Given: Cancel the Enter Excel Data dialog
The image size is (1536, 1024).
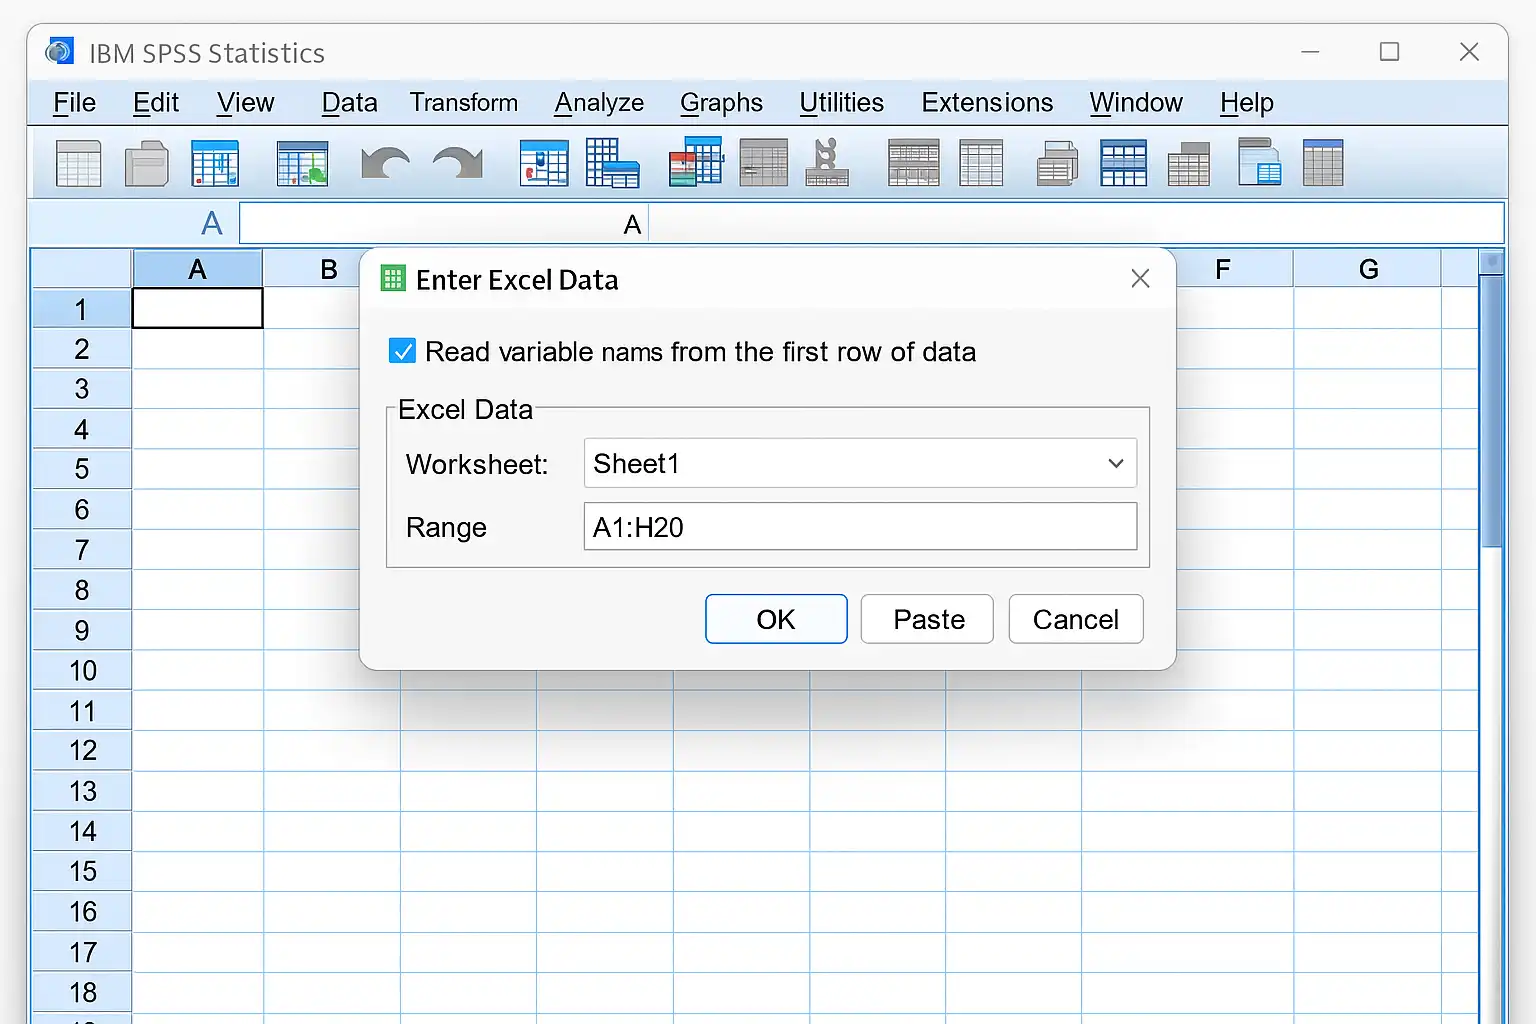Looking at the screenshot, I should [1075, 619].
